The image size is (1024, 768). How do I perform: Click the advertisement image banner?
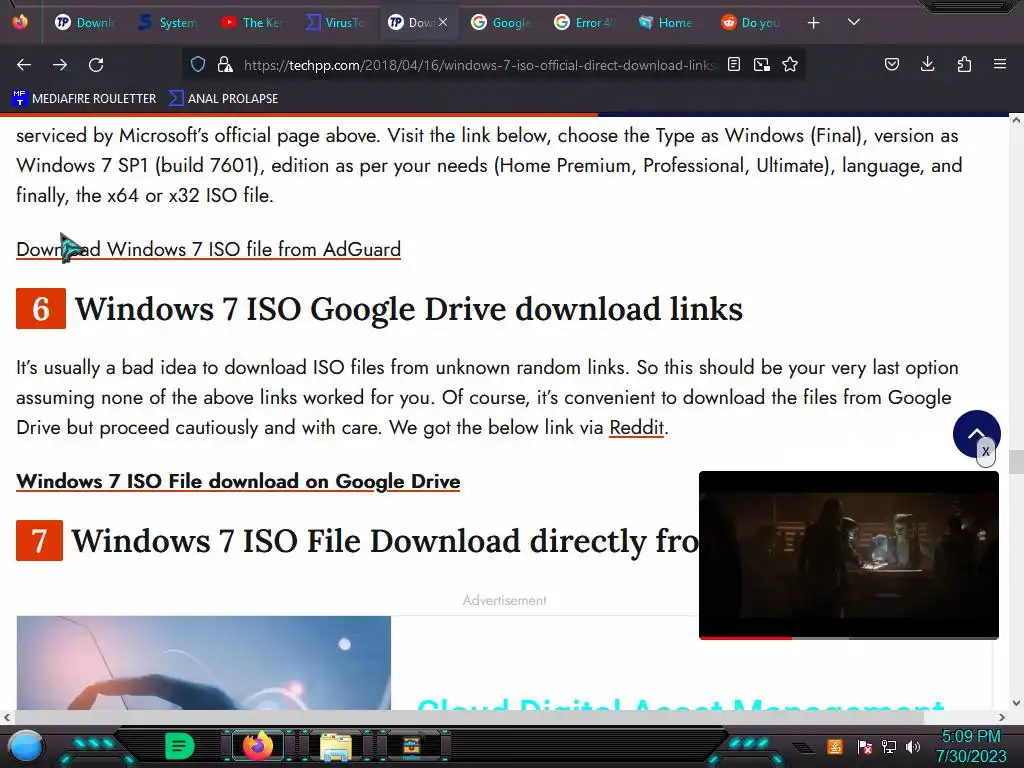[x=204, y=662]
